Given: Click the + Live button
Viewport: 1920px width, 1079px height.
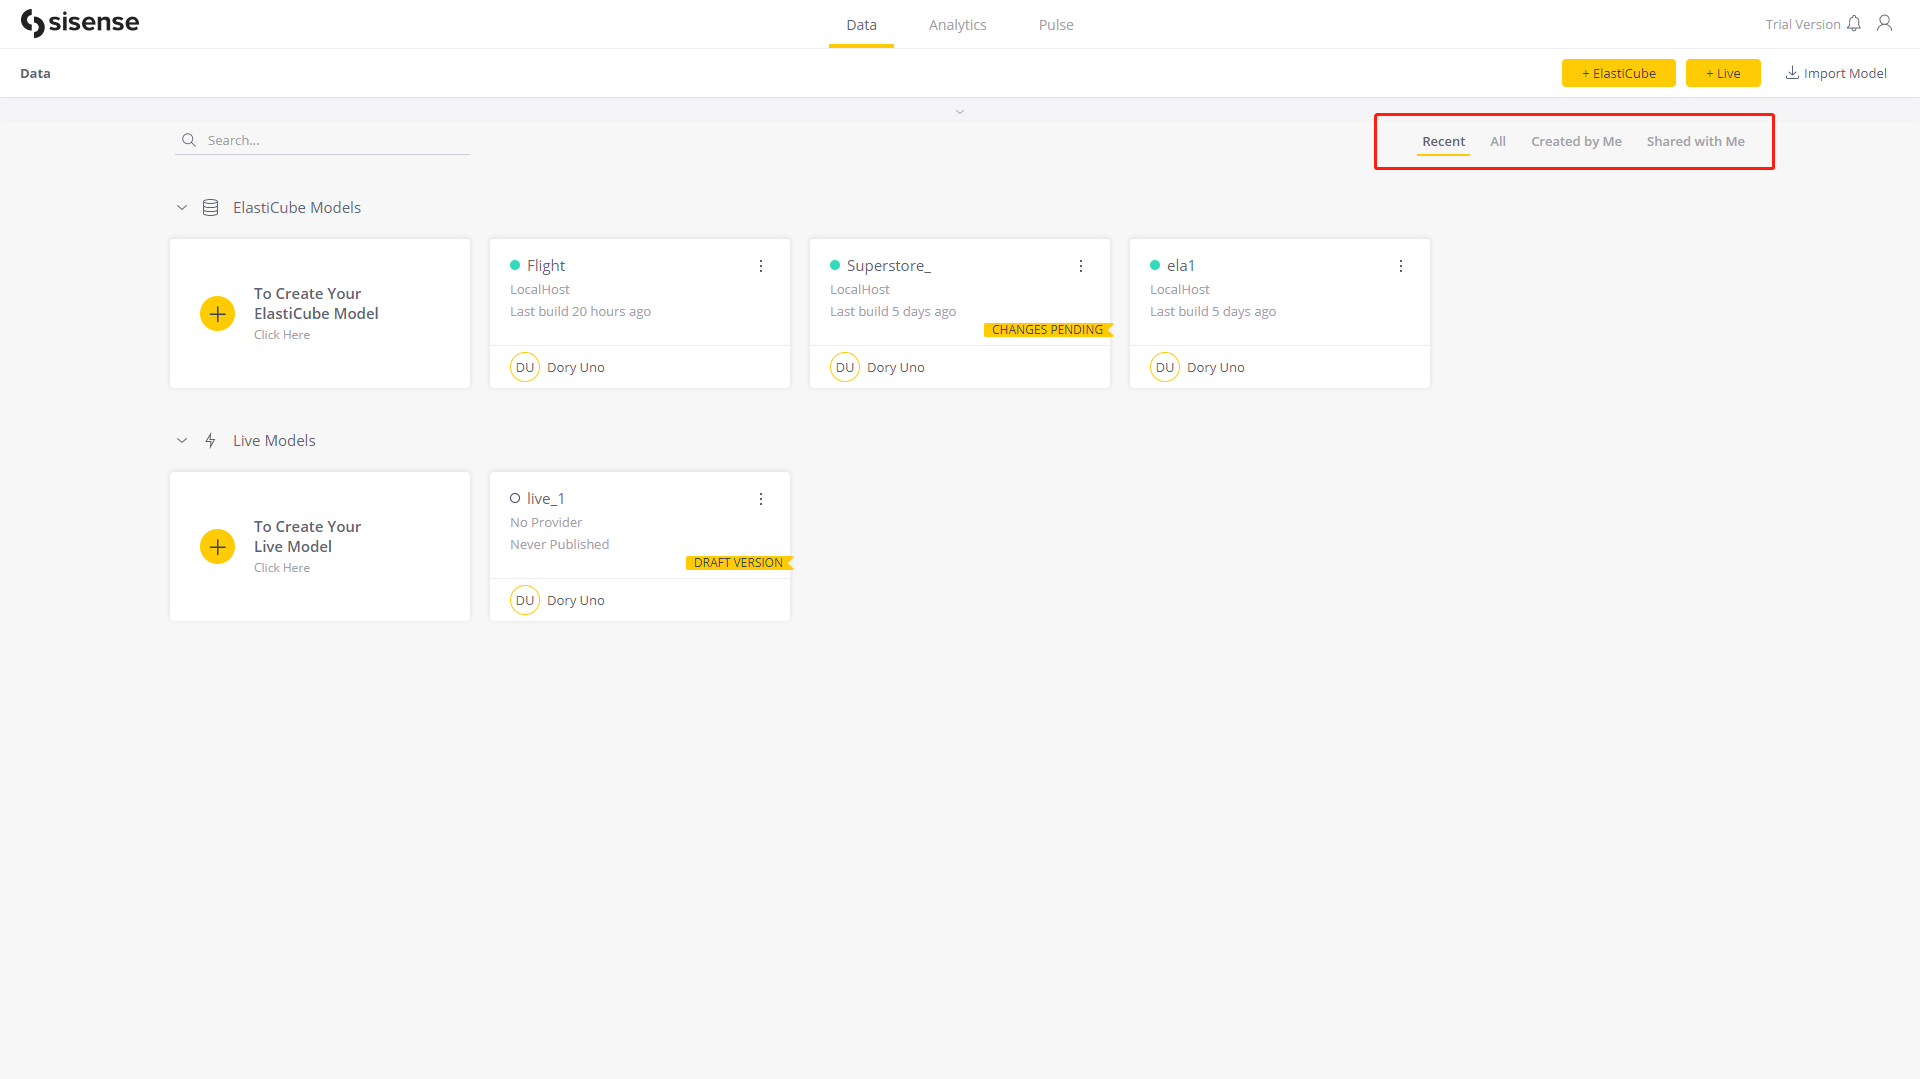Looking at the screenshot, I should [x=1723, y=73].
